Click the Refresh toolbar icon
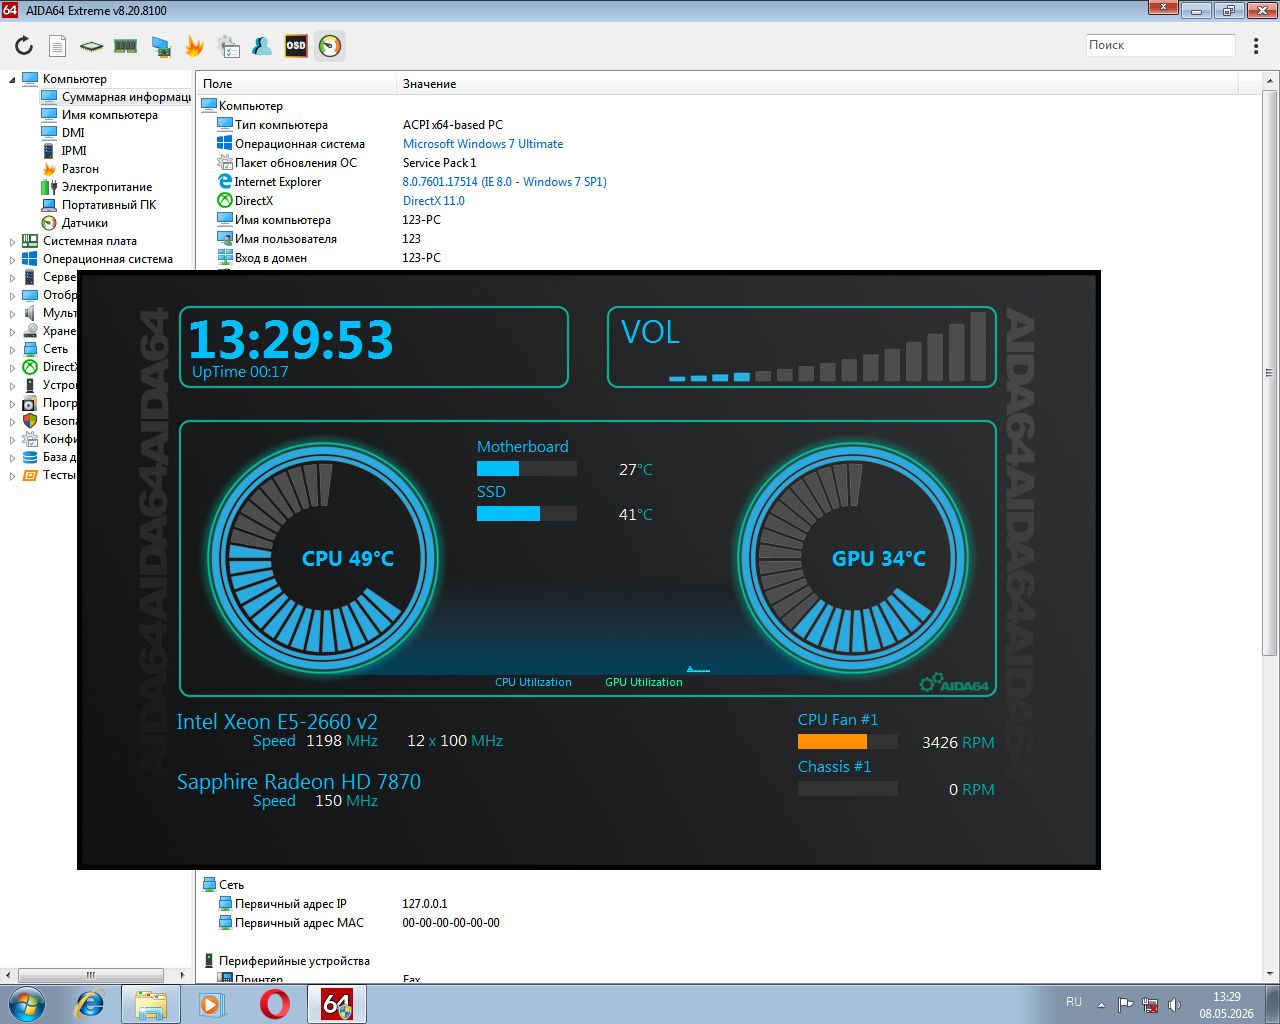1280x1024 pixels. [24, 46]
